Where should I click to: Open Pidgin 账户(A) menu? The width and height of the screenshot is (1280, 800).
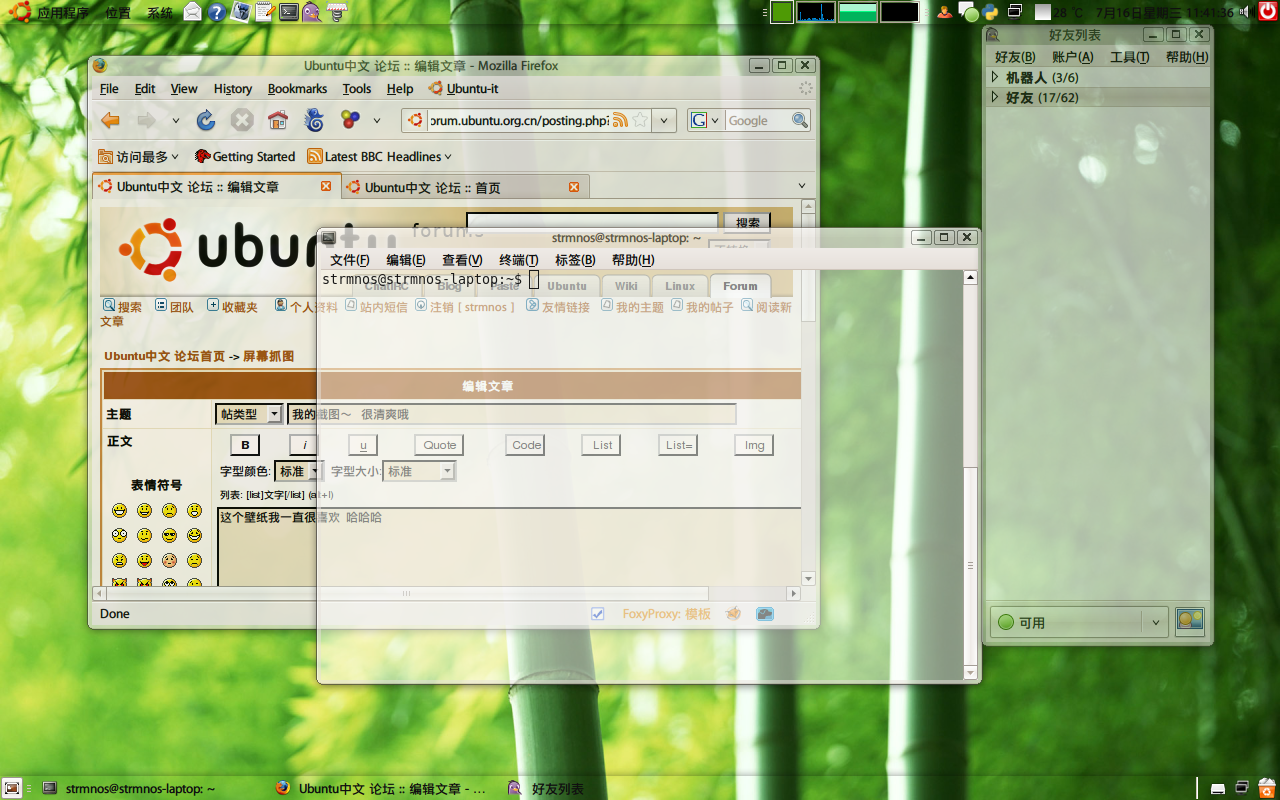tap(1073, 57)
